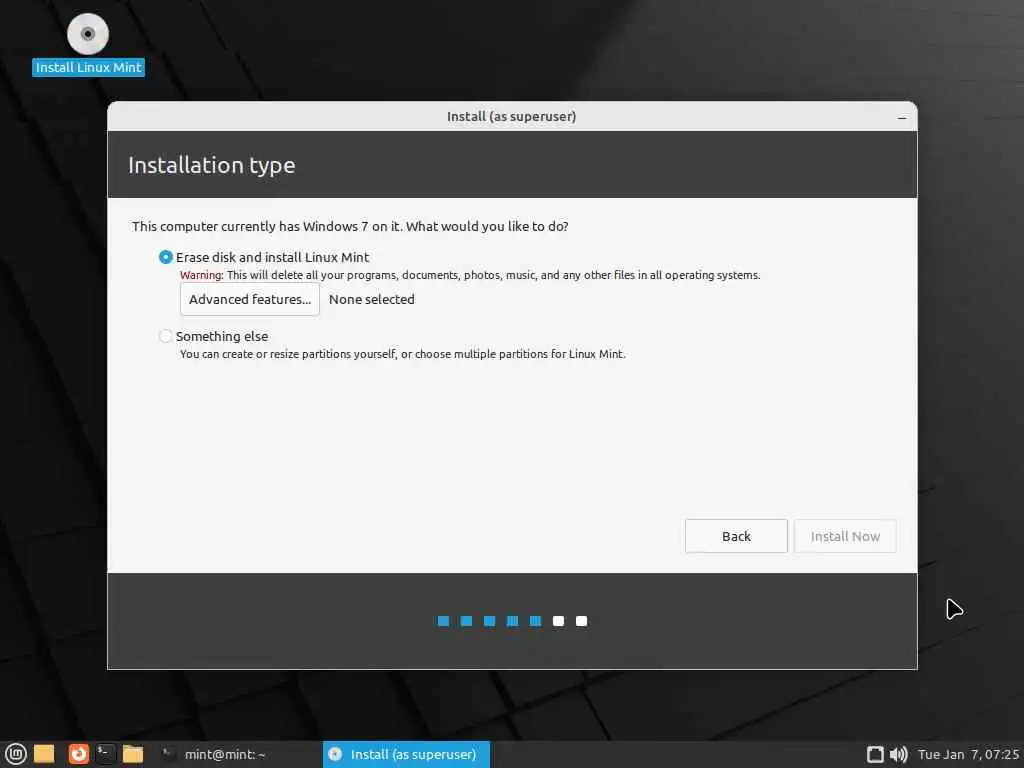Image resolution: width=1024 pixels, height=768 pixels.
Task: Launch Firefox from the taskbar
Action: (78, 754)
